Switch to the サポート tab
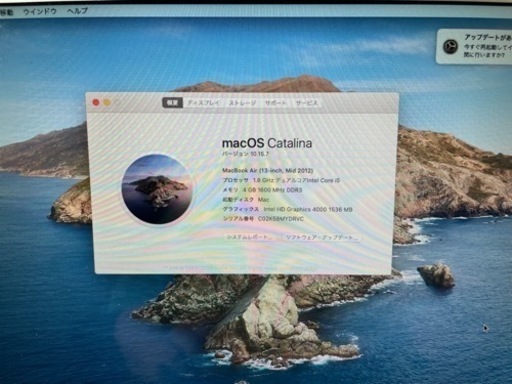This screenshot has width=512, height=384. tap(276, 103)
